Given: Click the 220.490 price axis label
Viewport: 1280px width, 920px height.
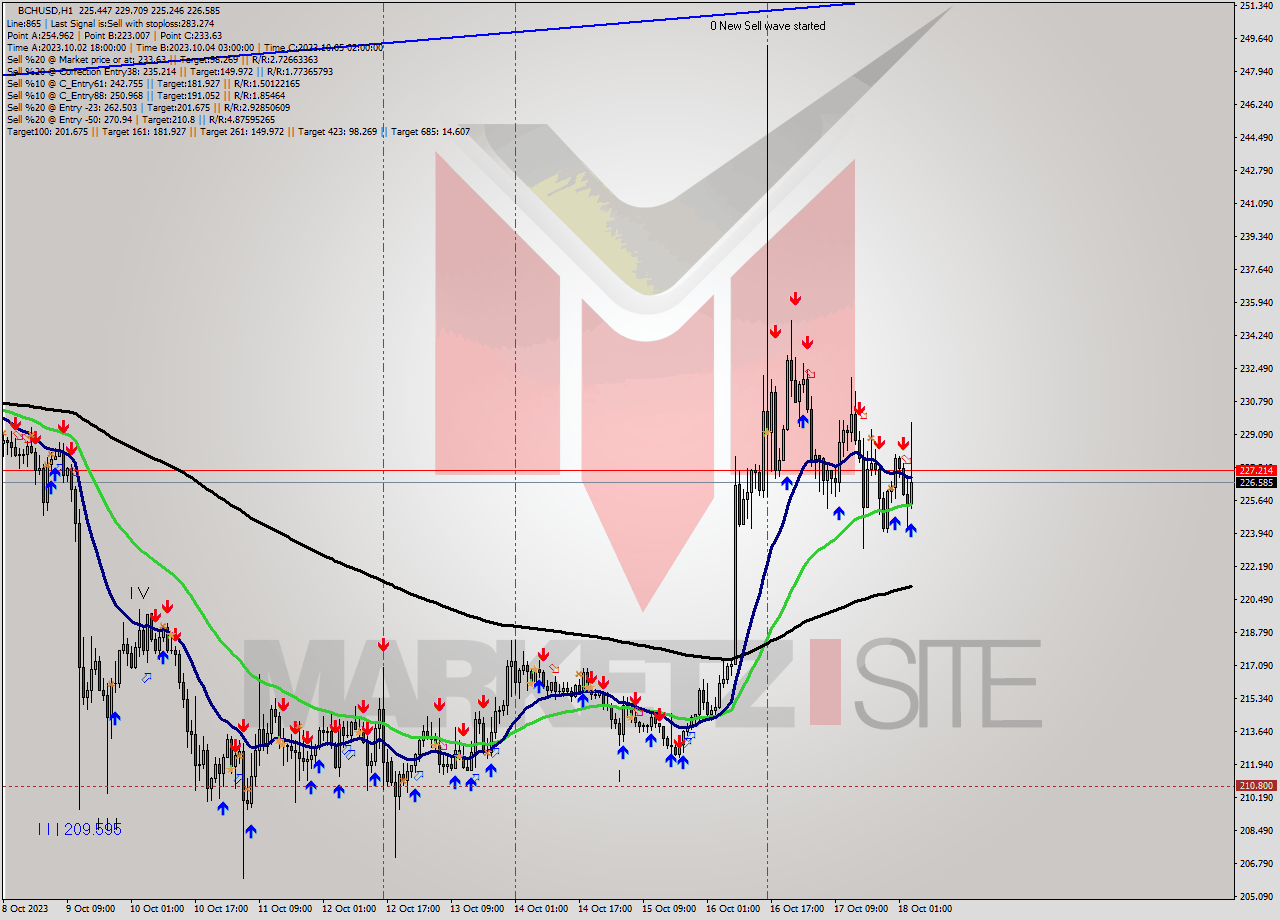Looking at the screenshot, I should point(1255,600).
